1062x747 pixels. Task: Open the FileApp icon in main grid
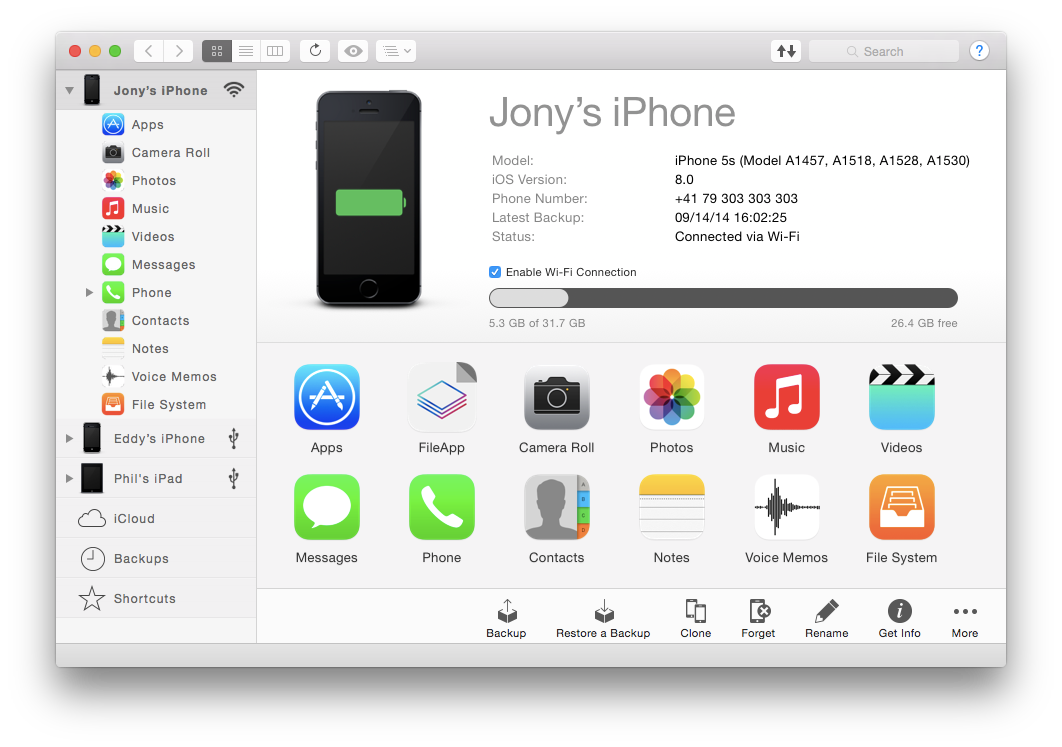[441, 398]
